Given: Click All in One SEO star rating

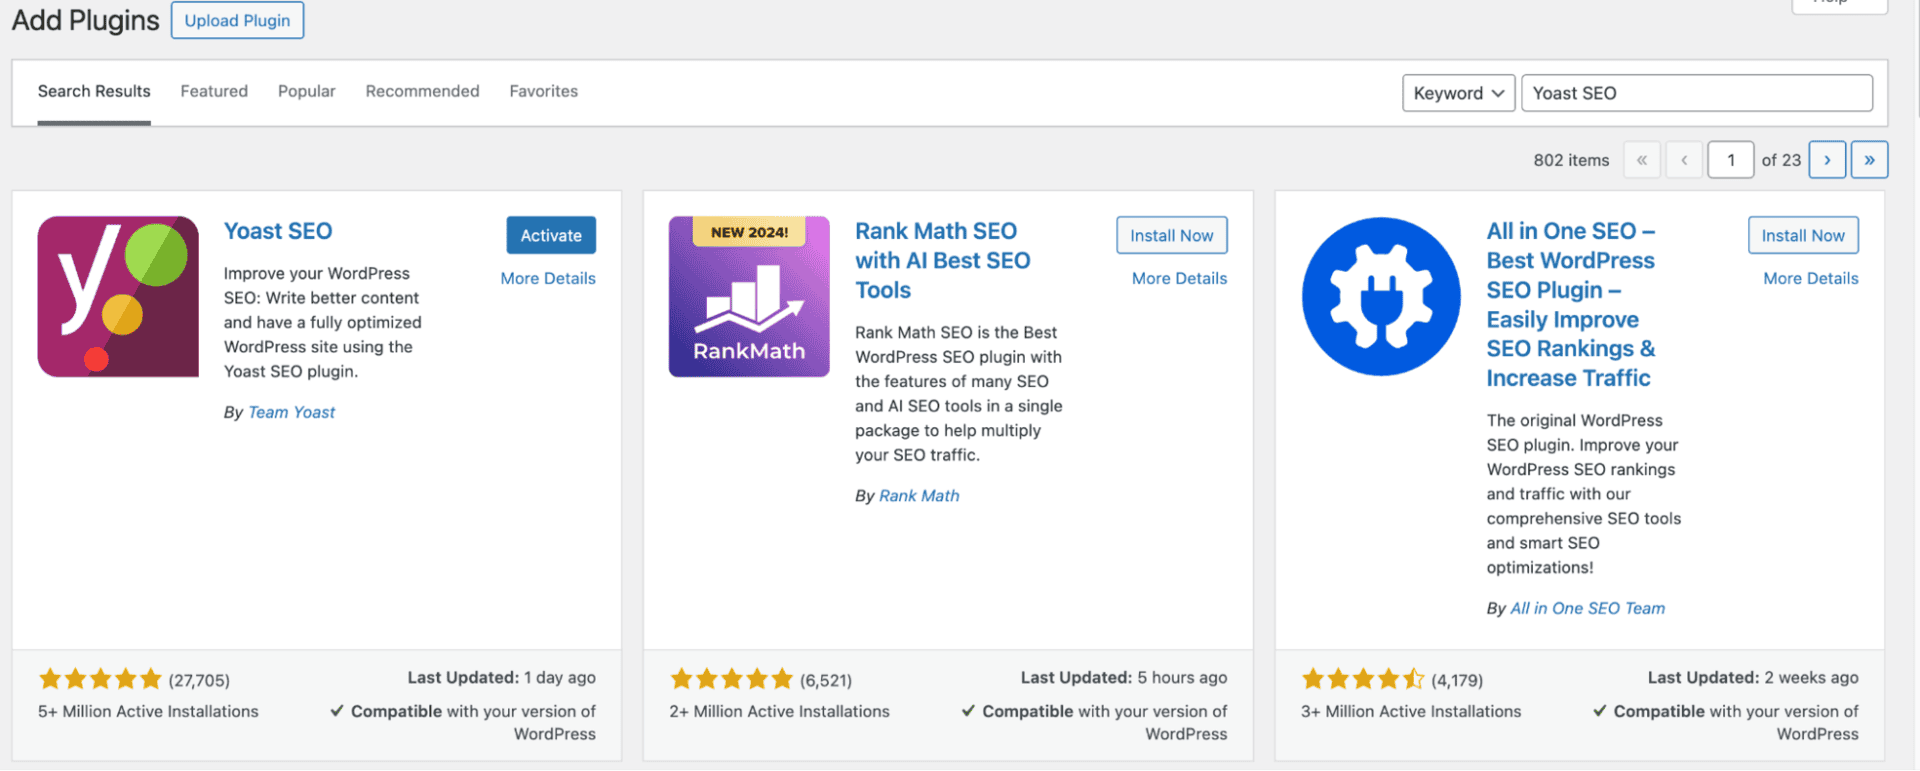Looking at the screenshot, I should (x=1363, y=680).
